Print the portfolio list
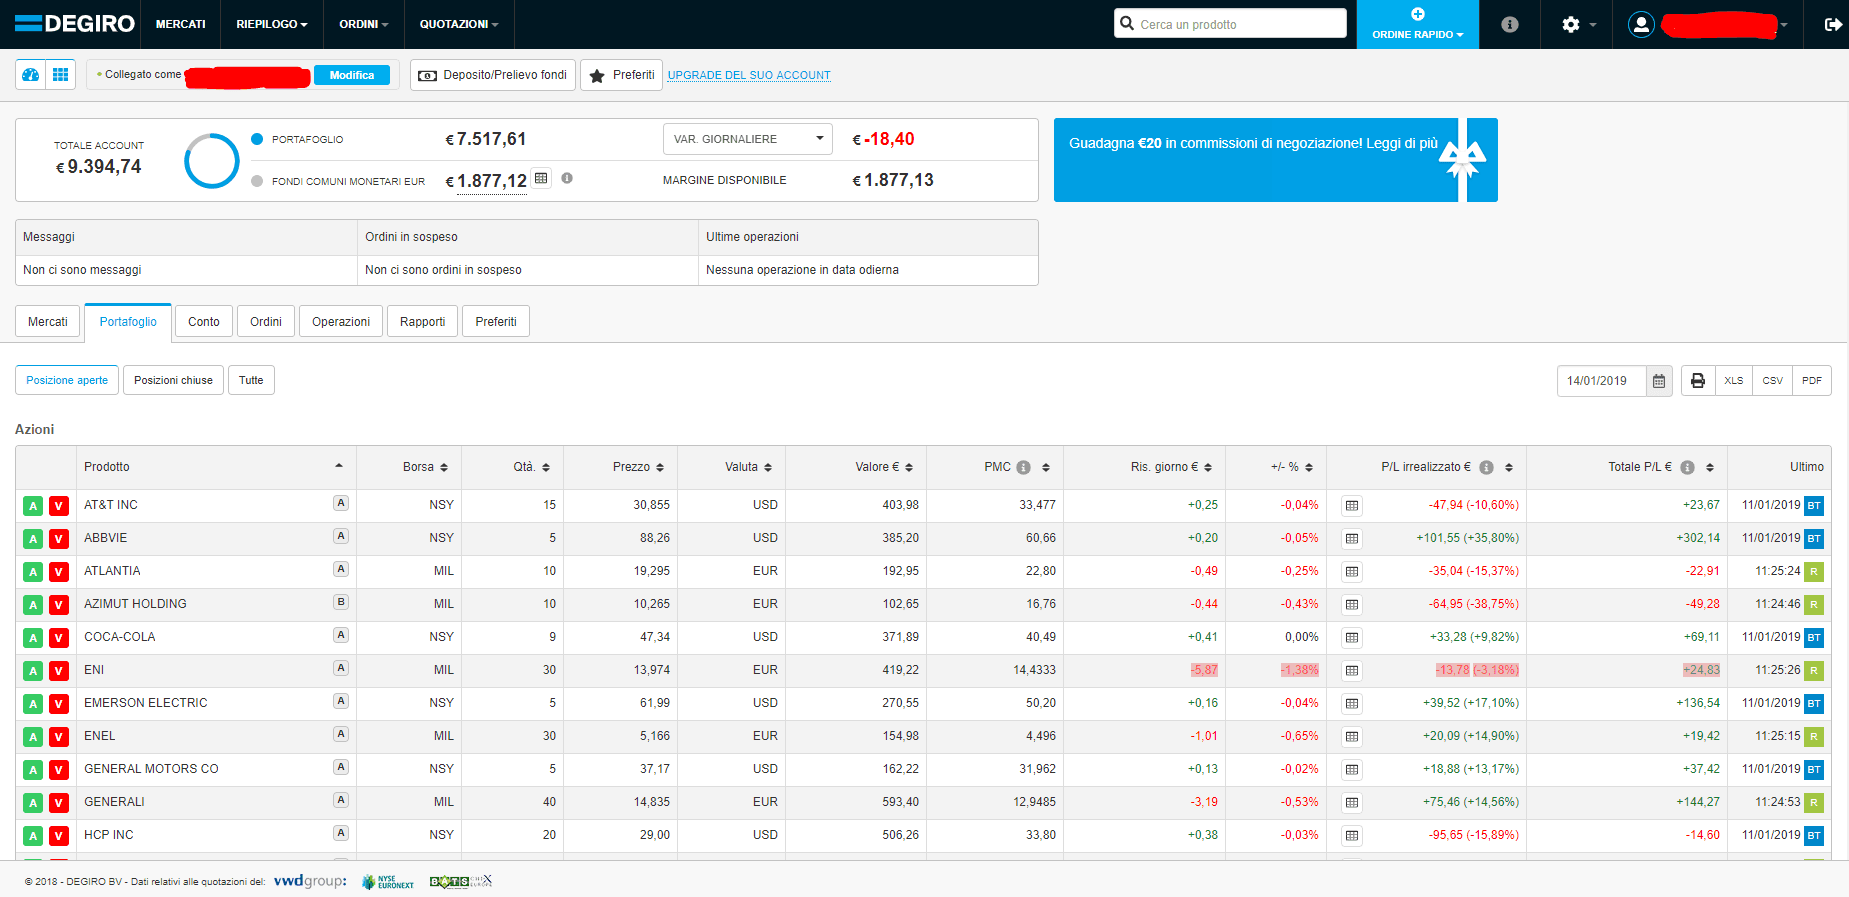The width and height of the screenshot is (1849, 897). coord(1698,381)
